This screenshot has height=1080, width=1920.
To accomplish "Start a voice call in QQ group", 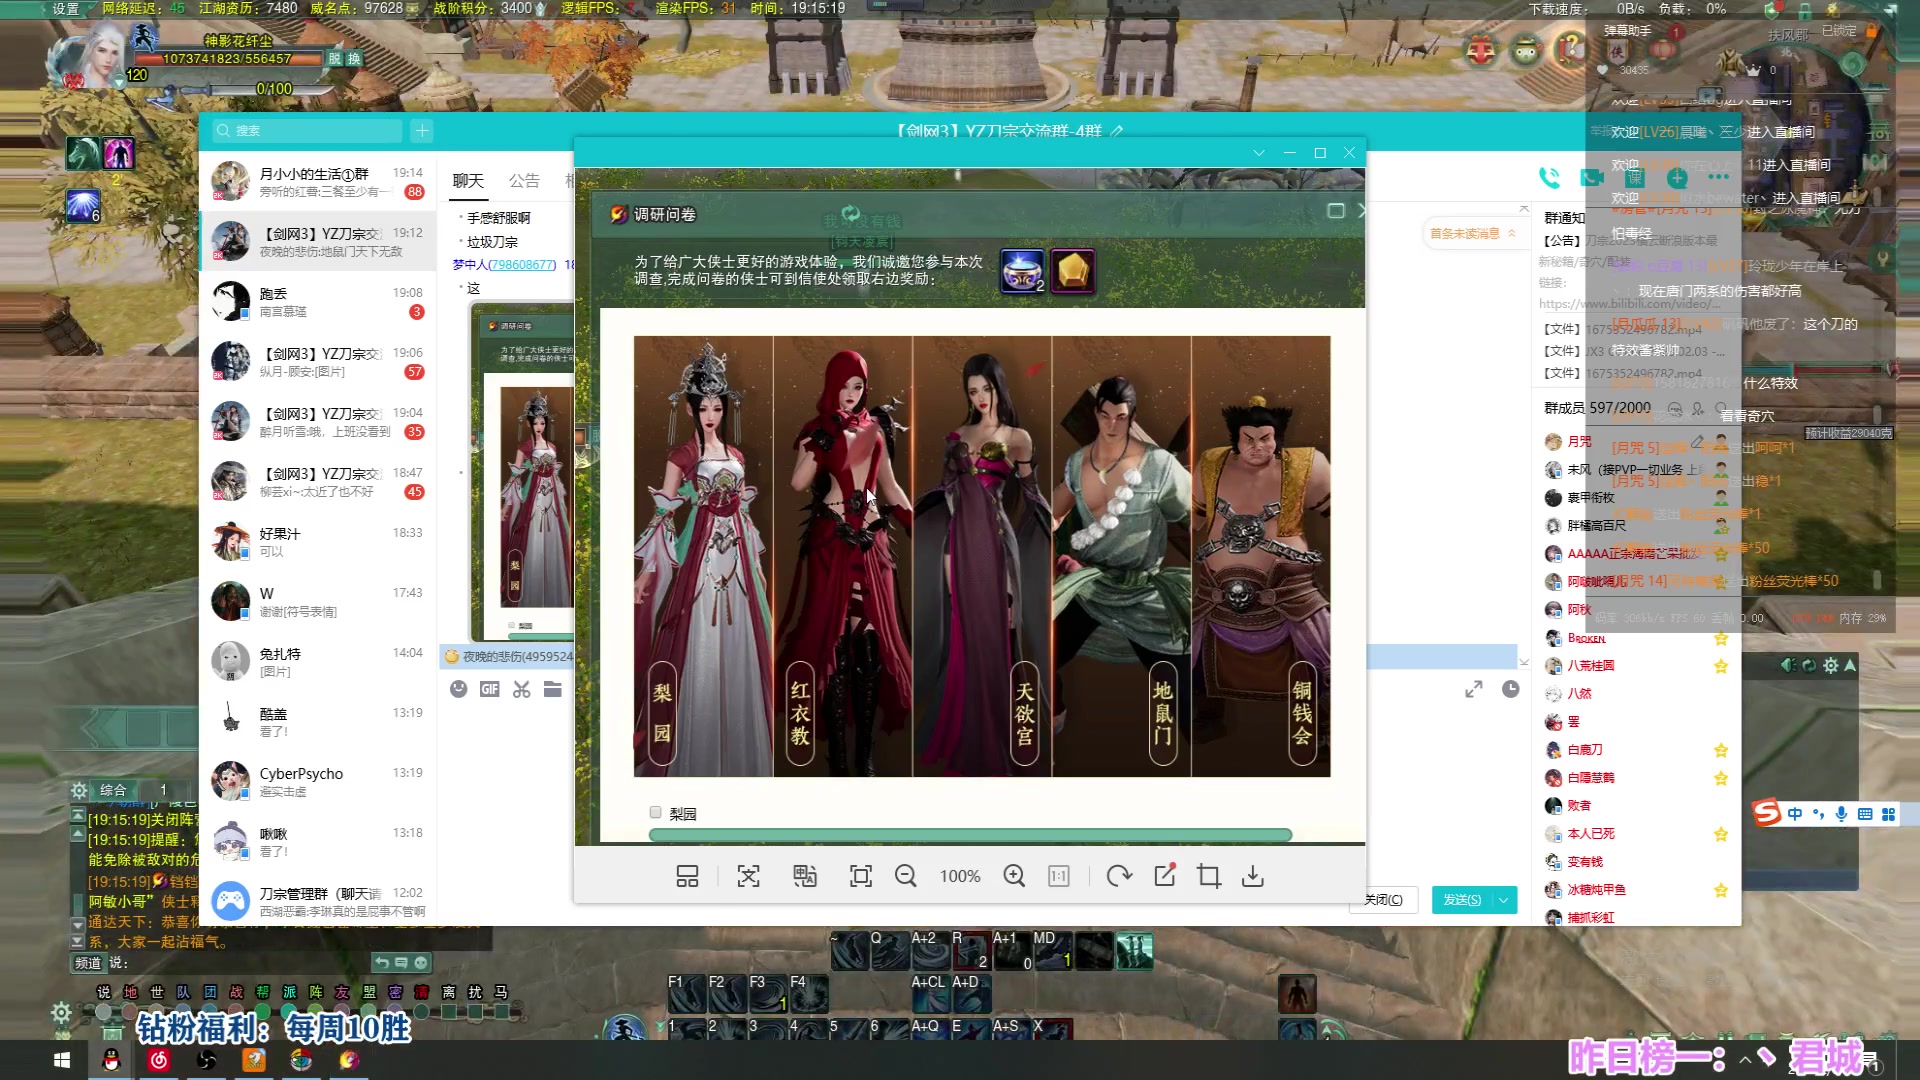I will pos(1549,178).
